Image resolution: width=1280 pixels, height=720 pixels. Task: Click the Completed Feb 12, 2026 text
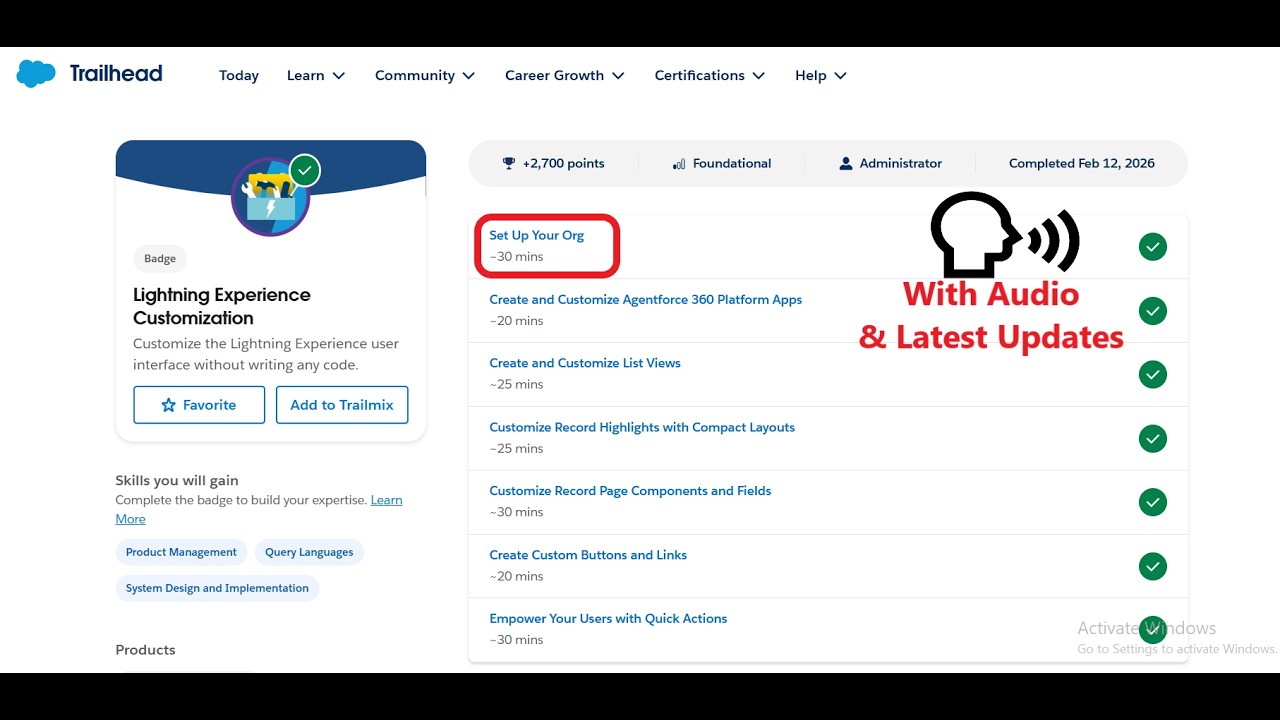[1082, 163]
